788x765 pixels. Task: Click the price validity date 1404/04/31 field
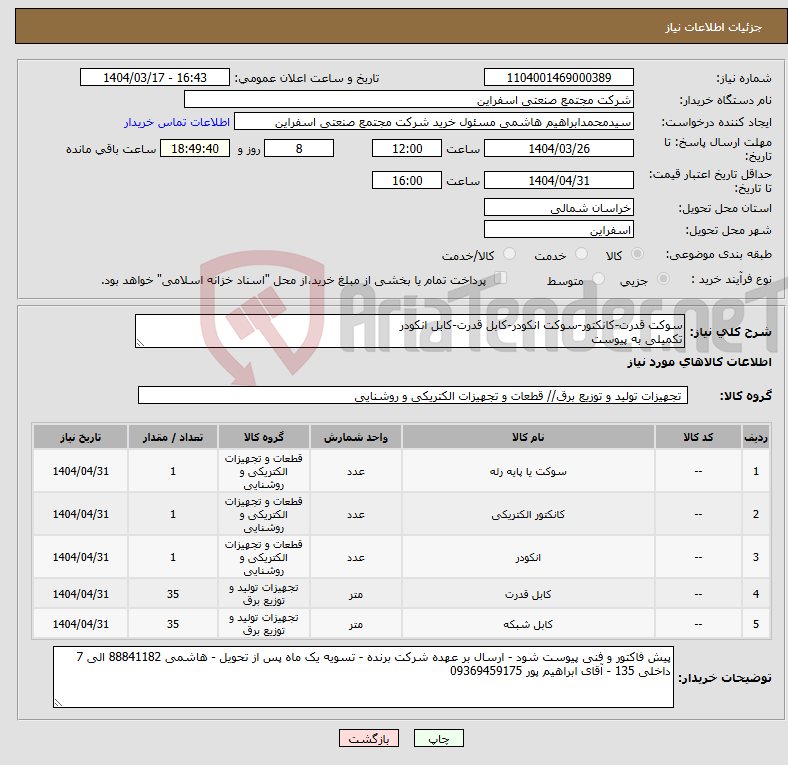click(559, 180)
